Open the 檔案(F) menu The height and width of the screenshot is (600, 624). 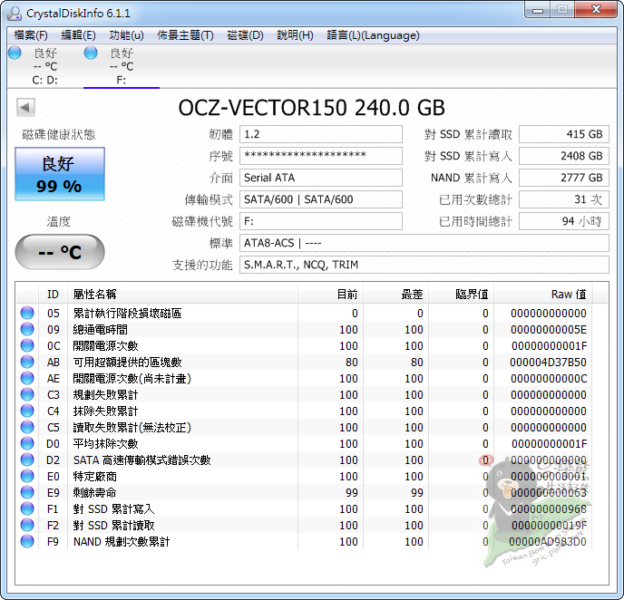click(31, 35)
